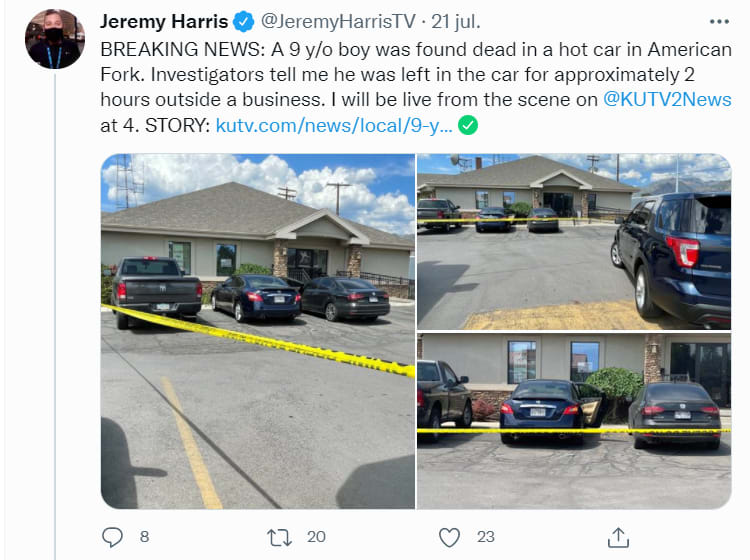The image size is (750, 560).
Task: Open the 21 jul. tweet timestamp
Action: 455,22
